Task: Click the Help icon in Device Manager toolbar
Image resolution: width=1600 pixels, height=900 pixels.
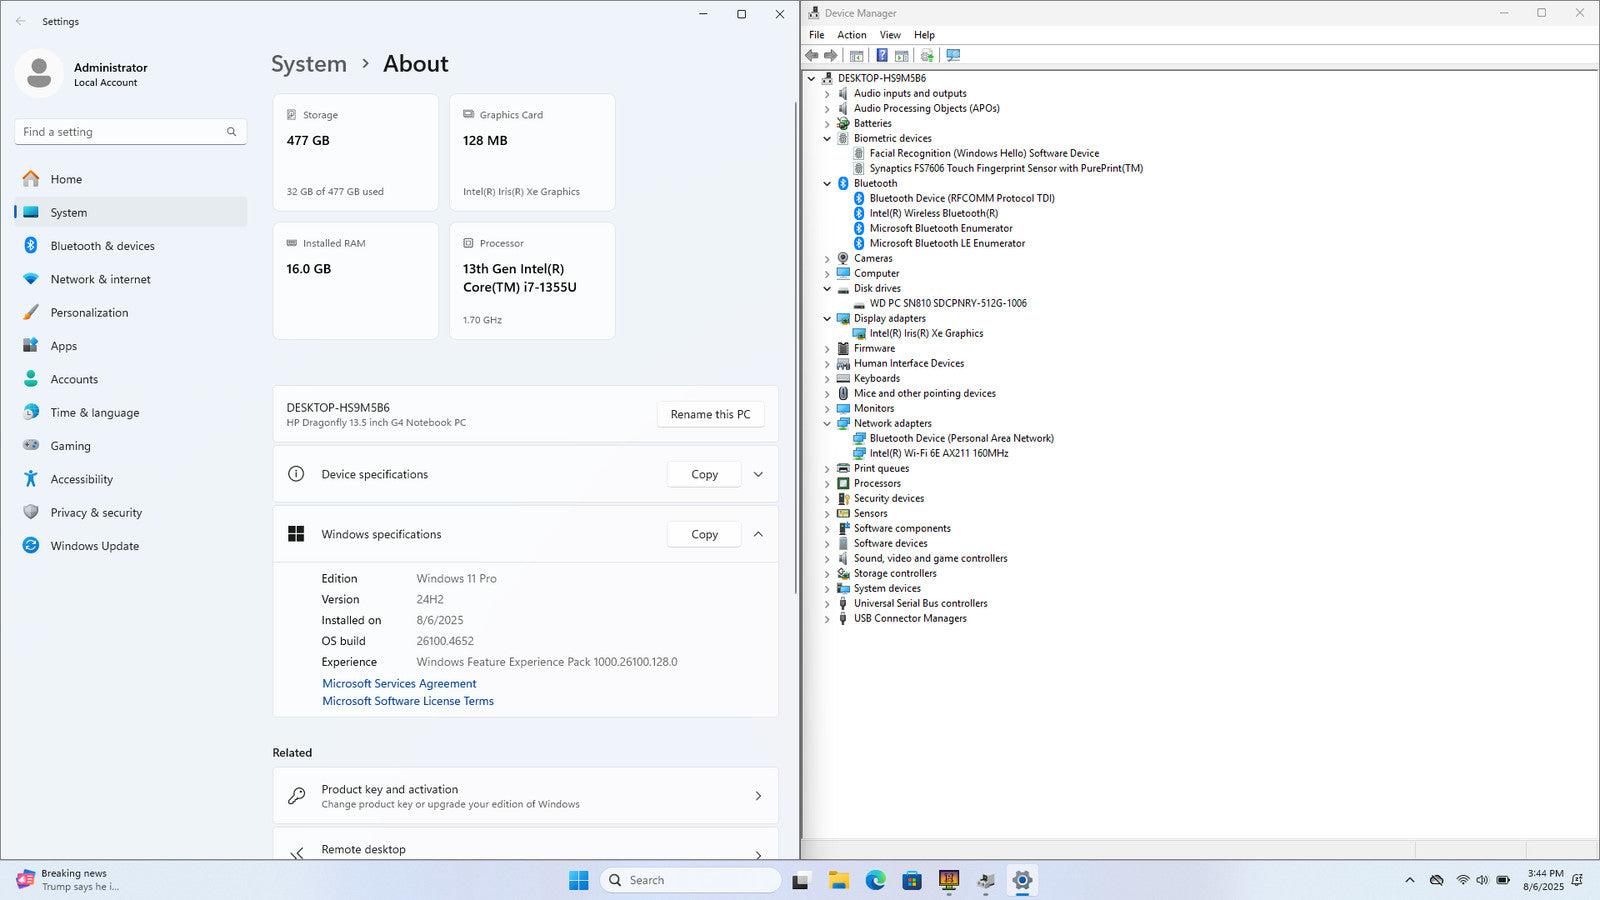Action: 881,56
